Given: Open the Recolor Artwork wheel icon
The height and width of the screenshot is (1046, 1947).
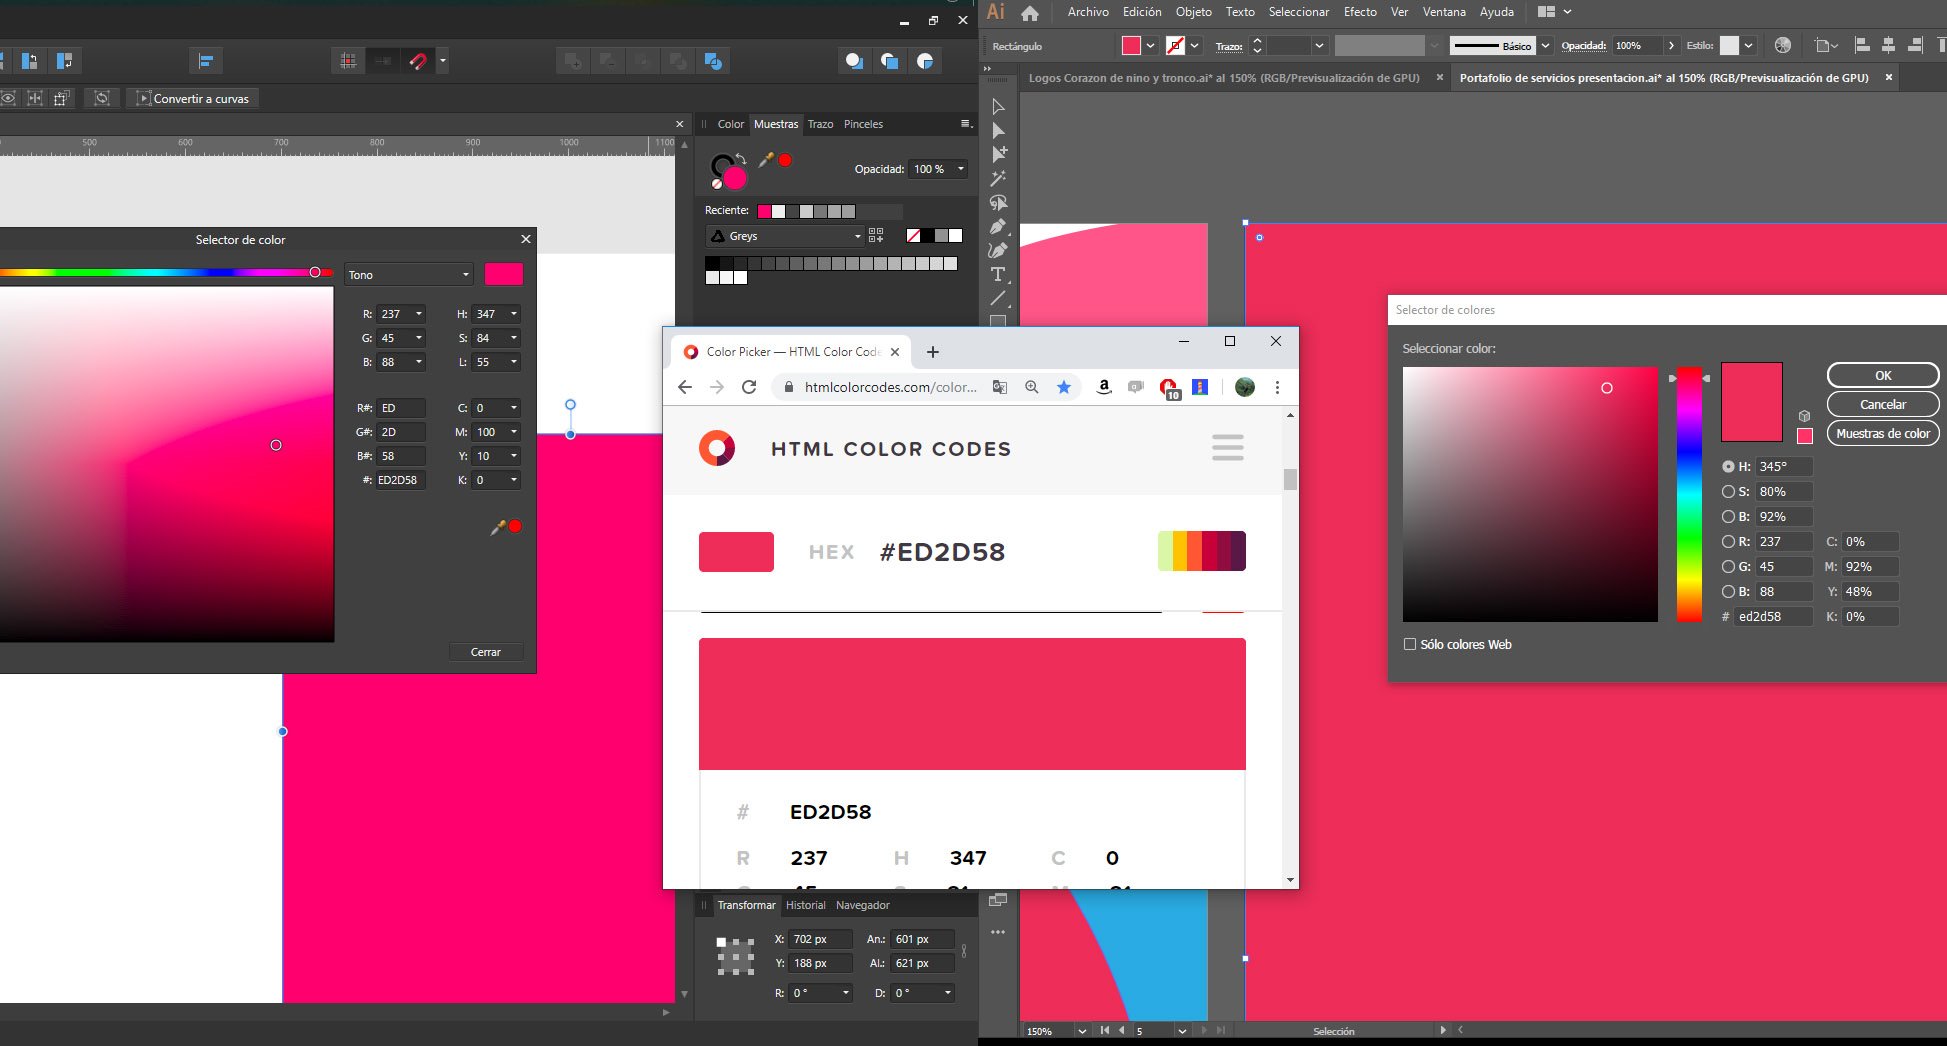Looking at the screenshot, I should [x=1782, y=45].
